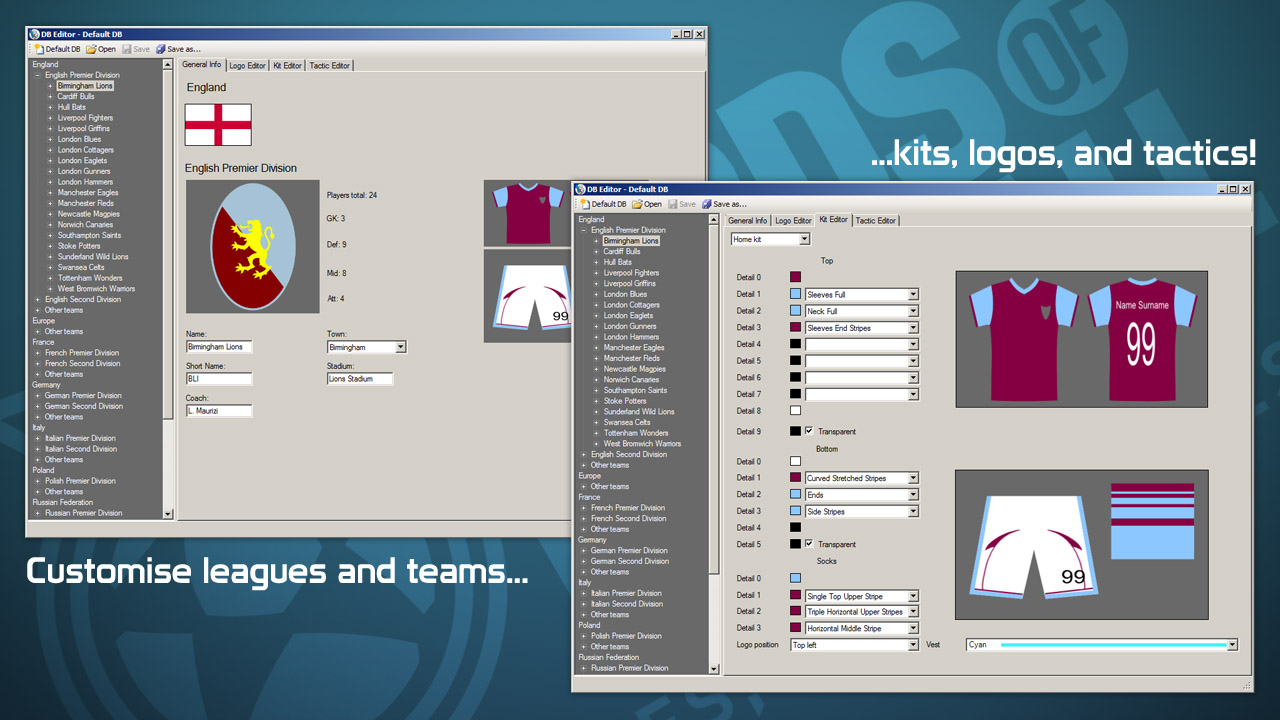Screen dimensions: 1280x720
Task: Click the Stadium field containing Lions Stadium
Action: point(360,379)
